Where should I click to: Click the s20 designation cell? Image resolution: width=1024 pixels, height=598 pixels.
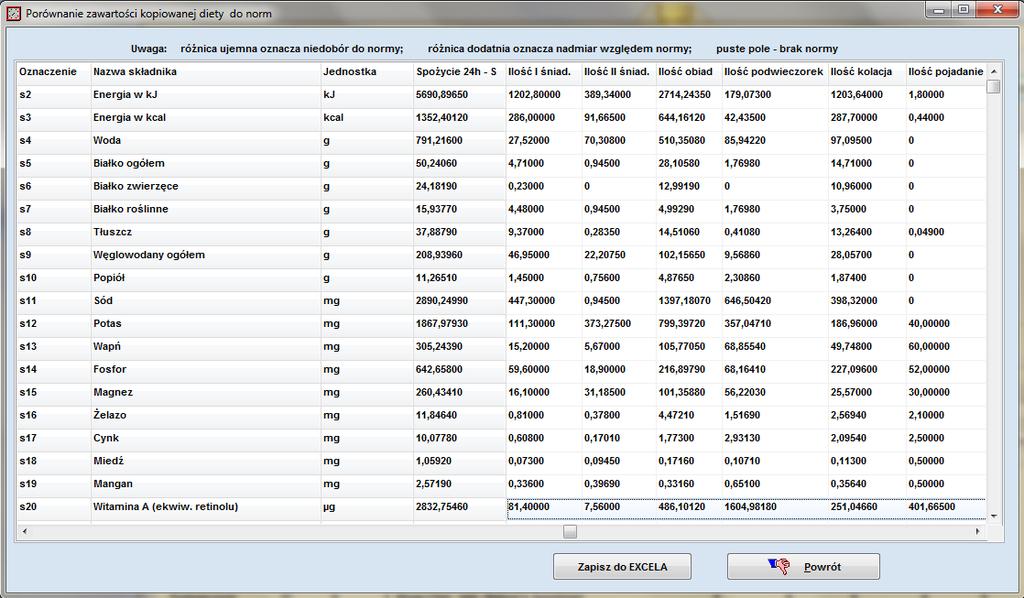(54, 507)
